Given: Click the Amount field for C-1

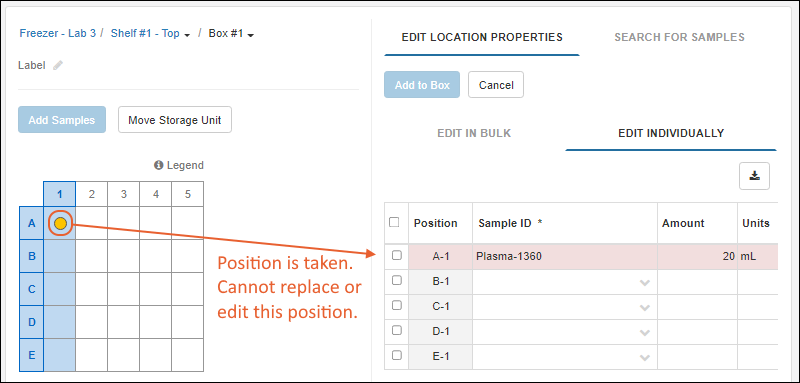Looking at the screenshot, I should [x=697, y=307].
